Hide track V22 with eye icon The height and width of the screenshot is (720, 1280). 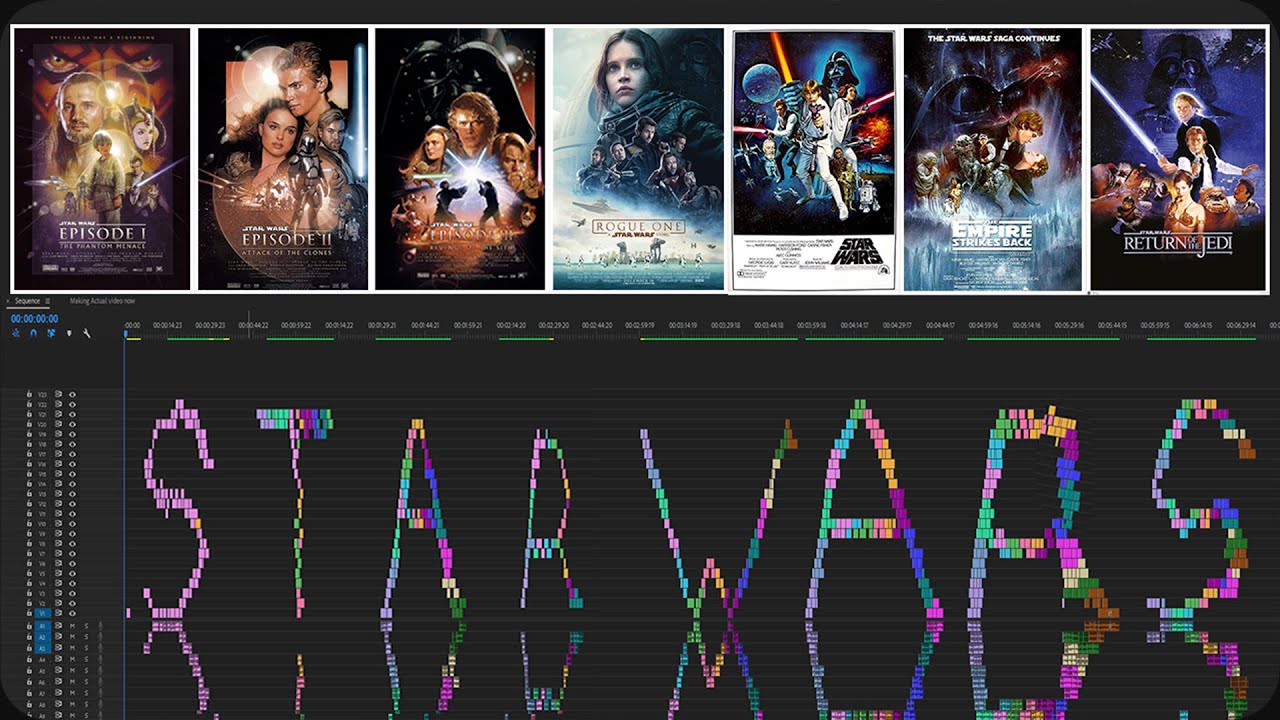[72, 405]
